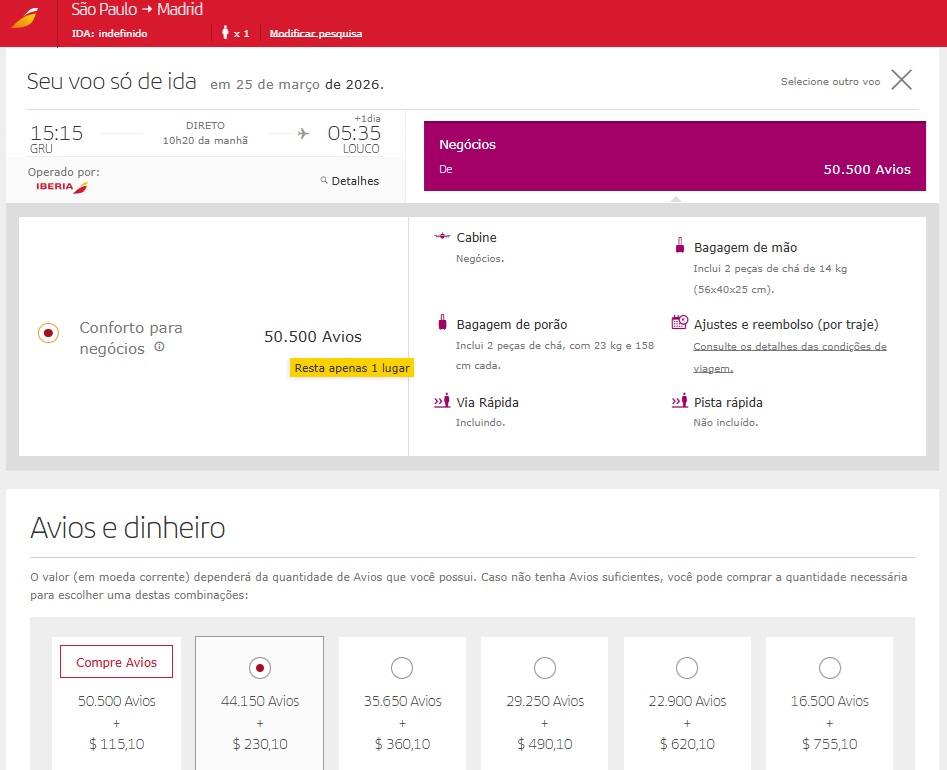
Task: Select the 22.900 Avios payment combination
Action: [687, 667]
